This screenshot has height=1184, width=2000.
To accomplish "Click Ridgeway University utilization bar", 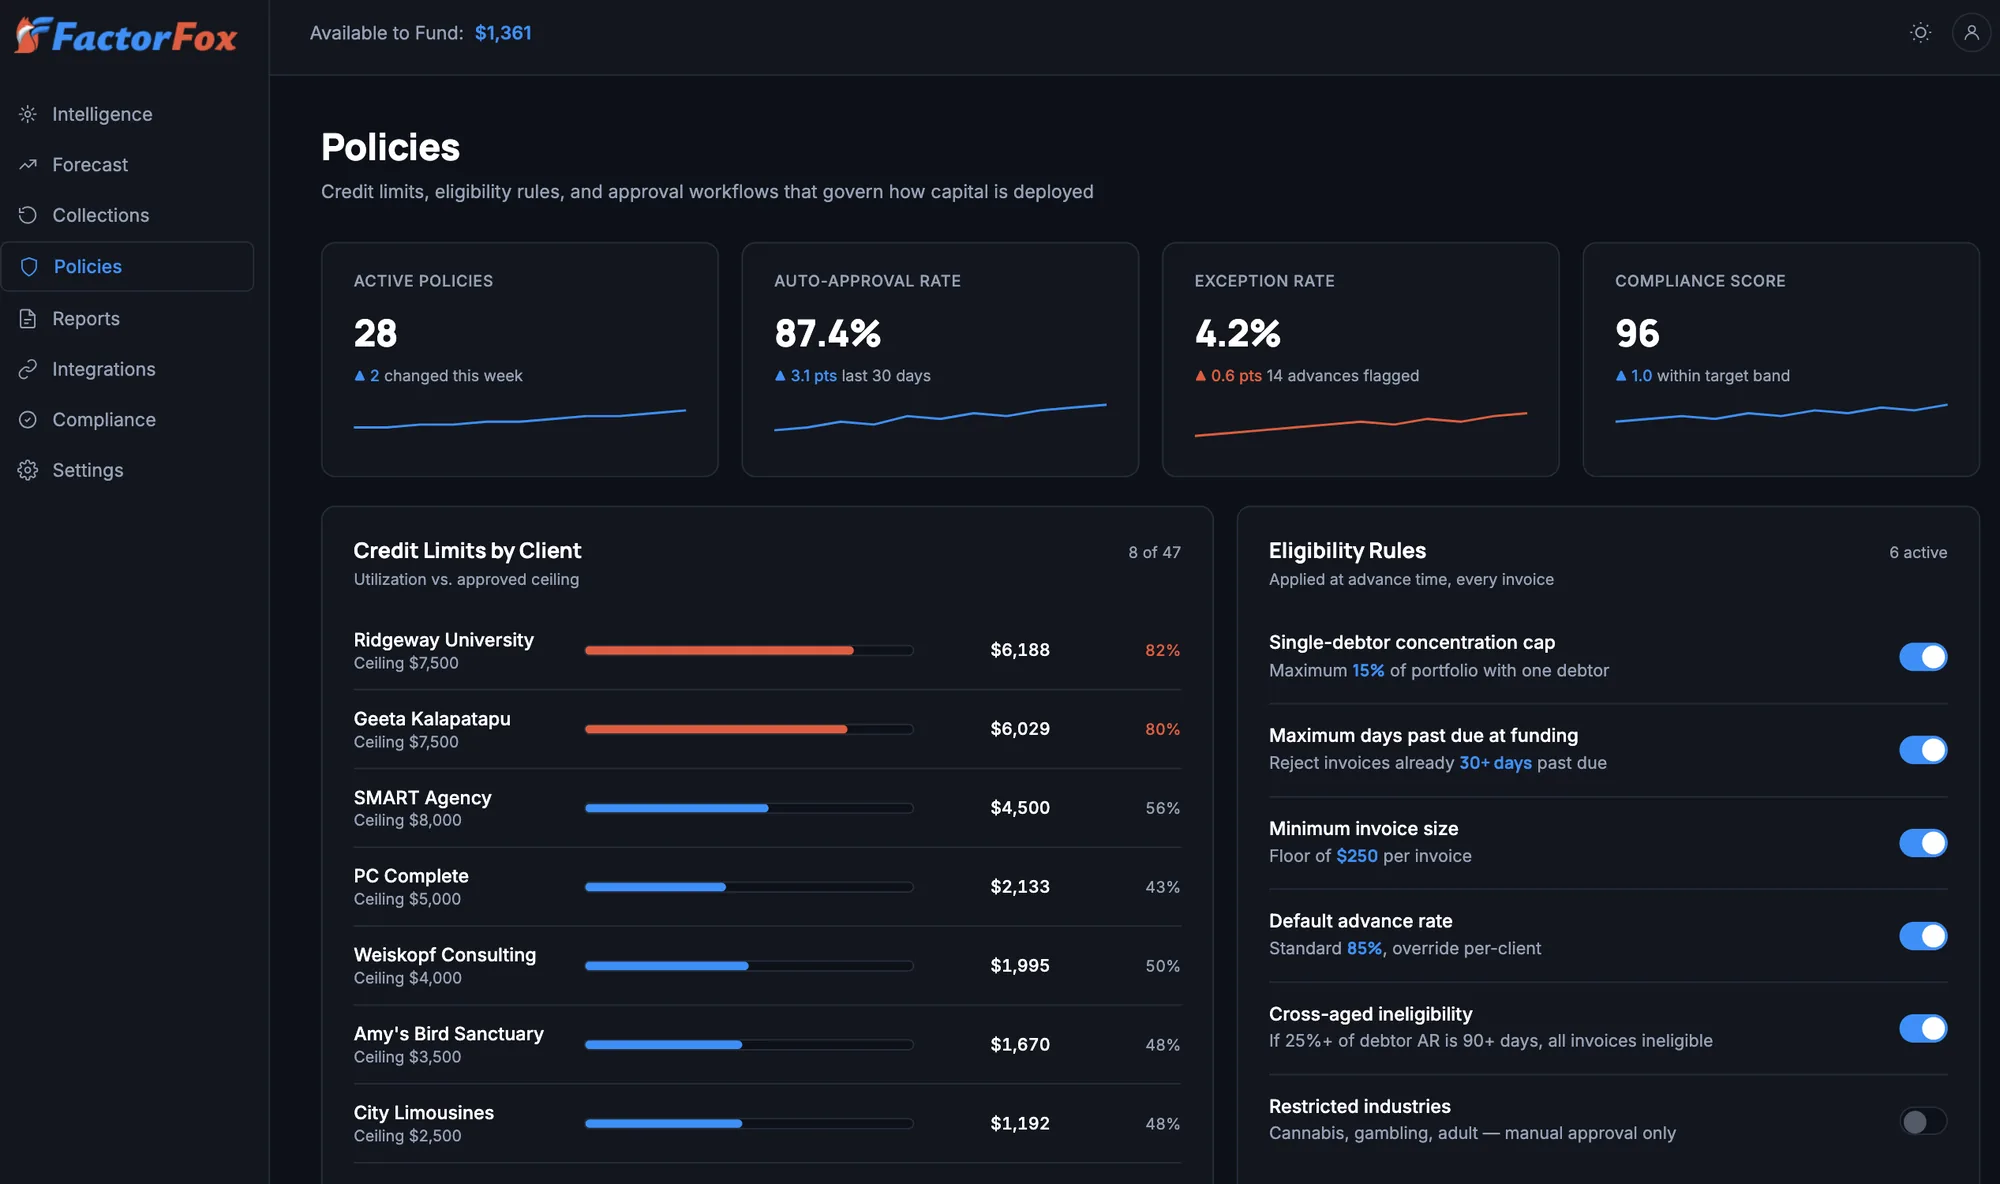I will (749, 650).
